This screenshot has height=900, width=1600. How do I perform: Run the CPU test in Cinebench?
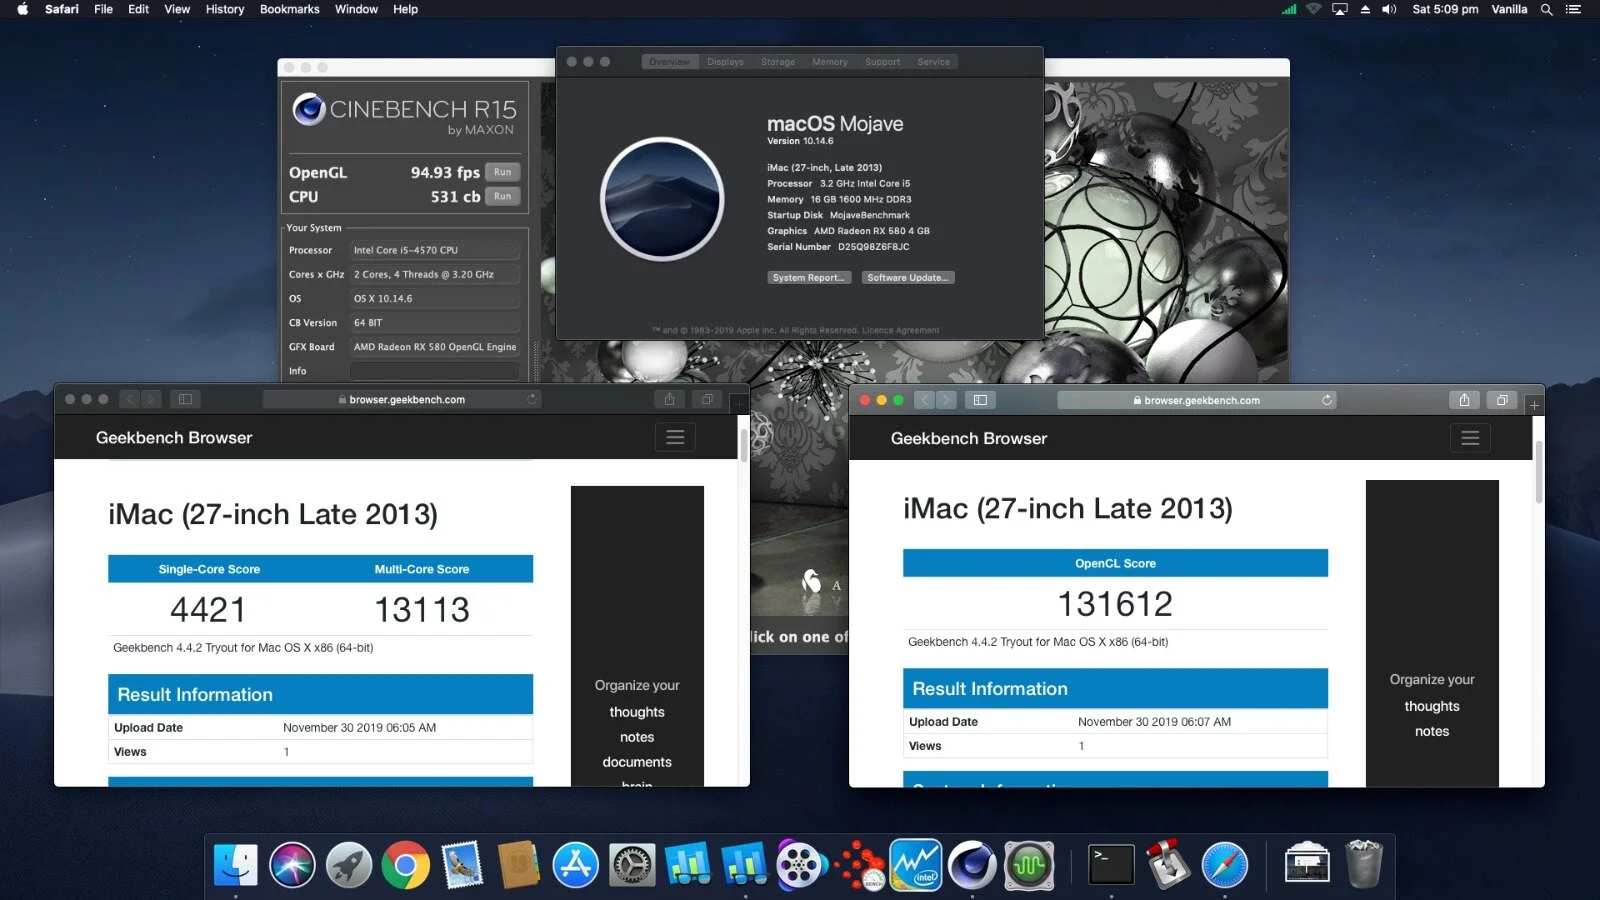coord(503,196)
